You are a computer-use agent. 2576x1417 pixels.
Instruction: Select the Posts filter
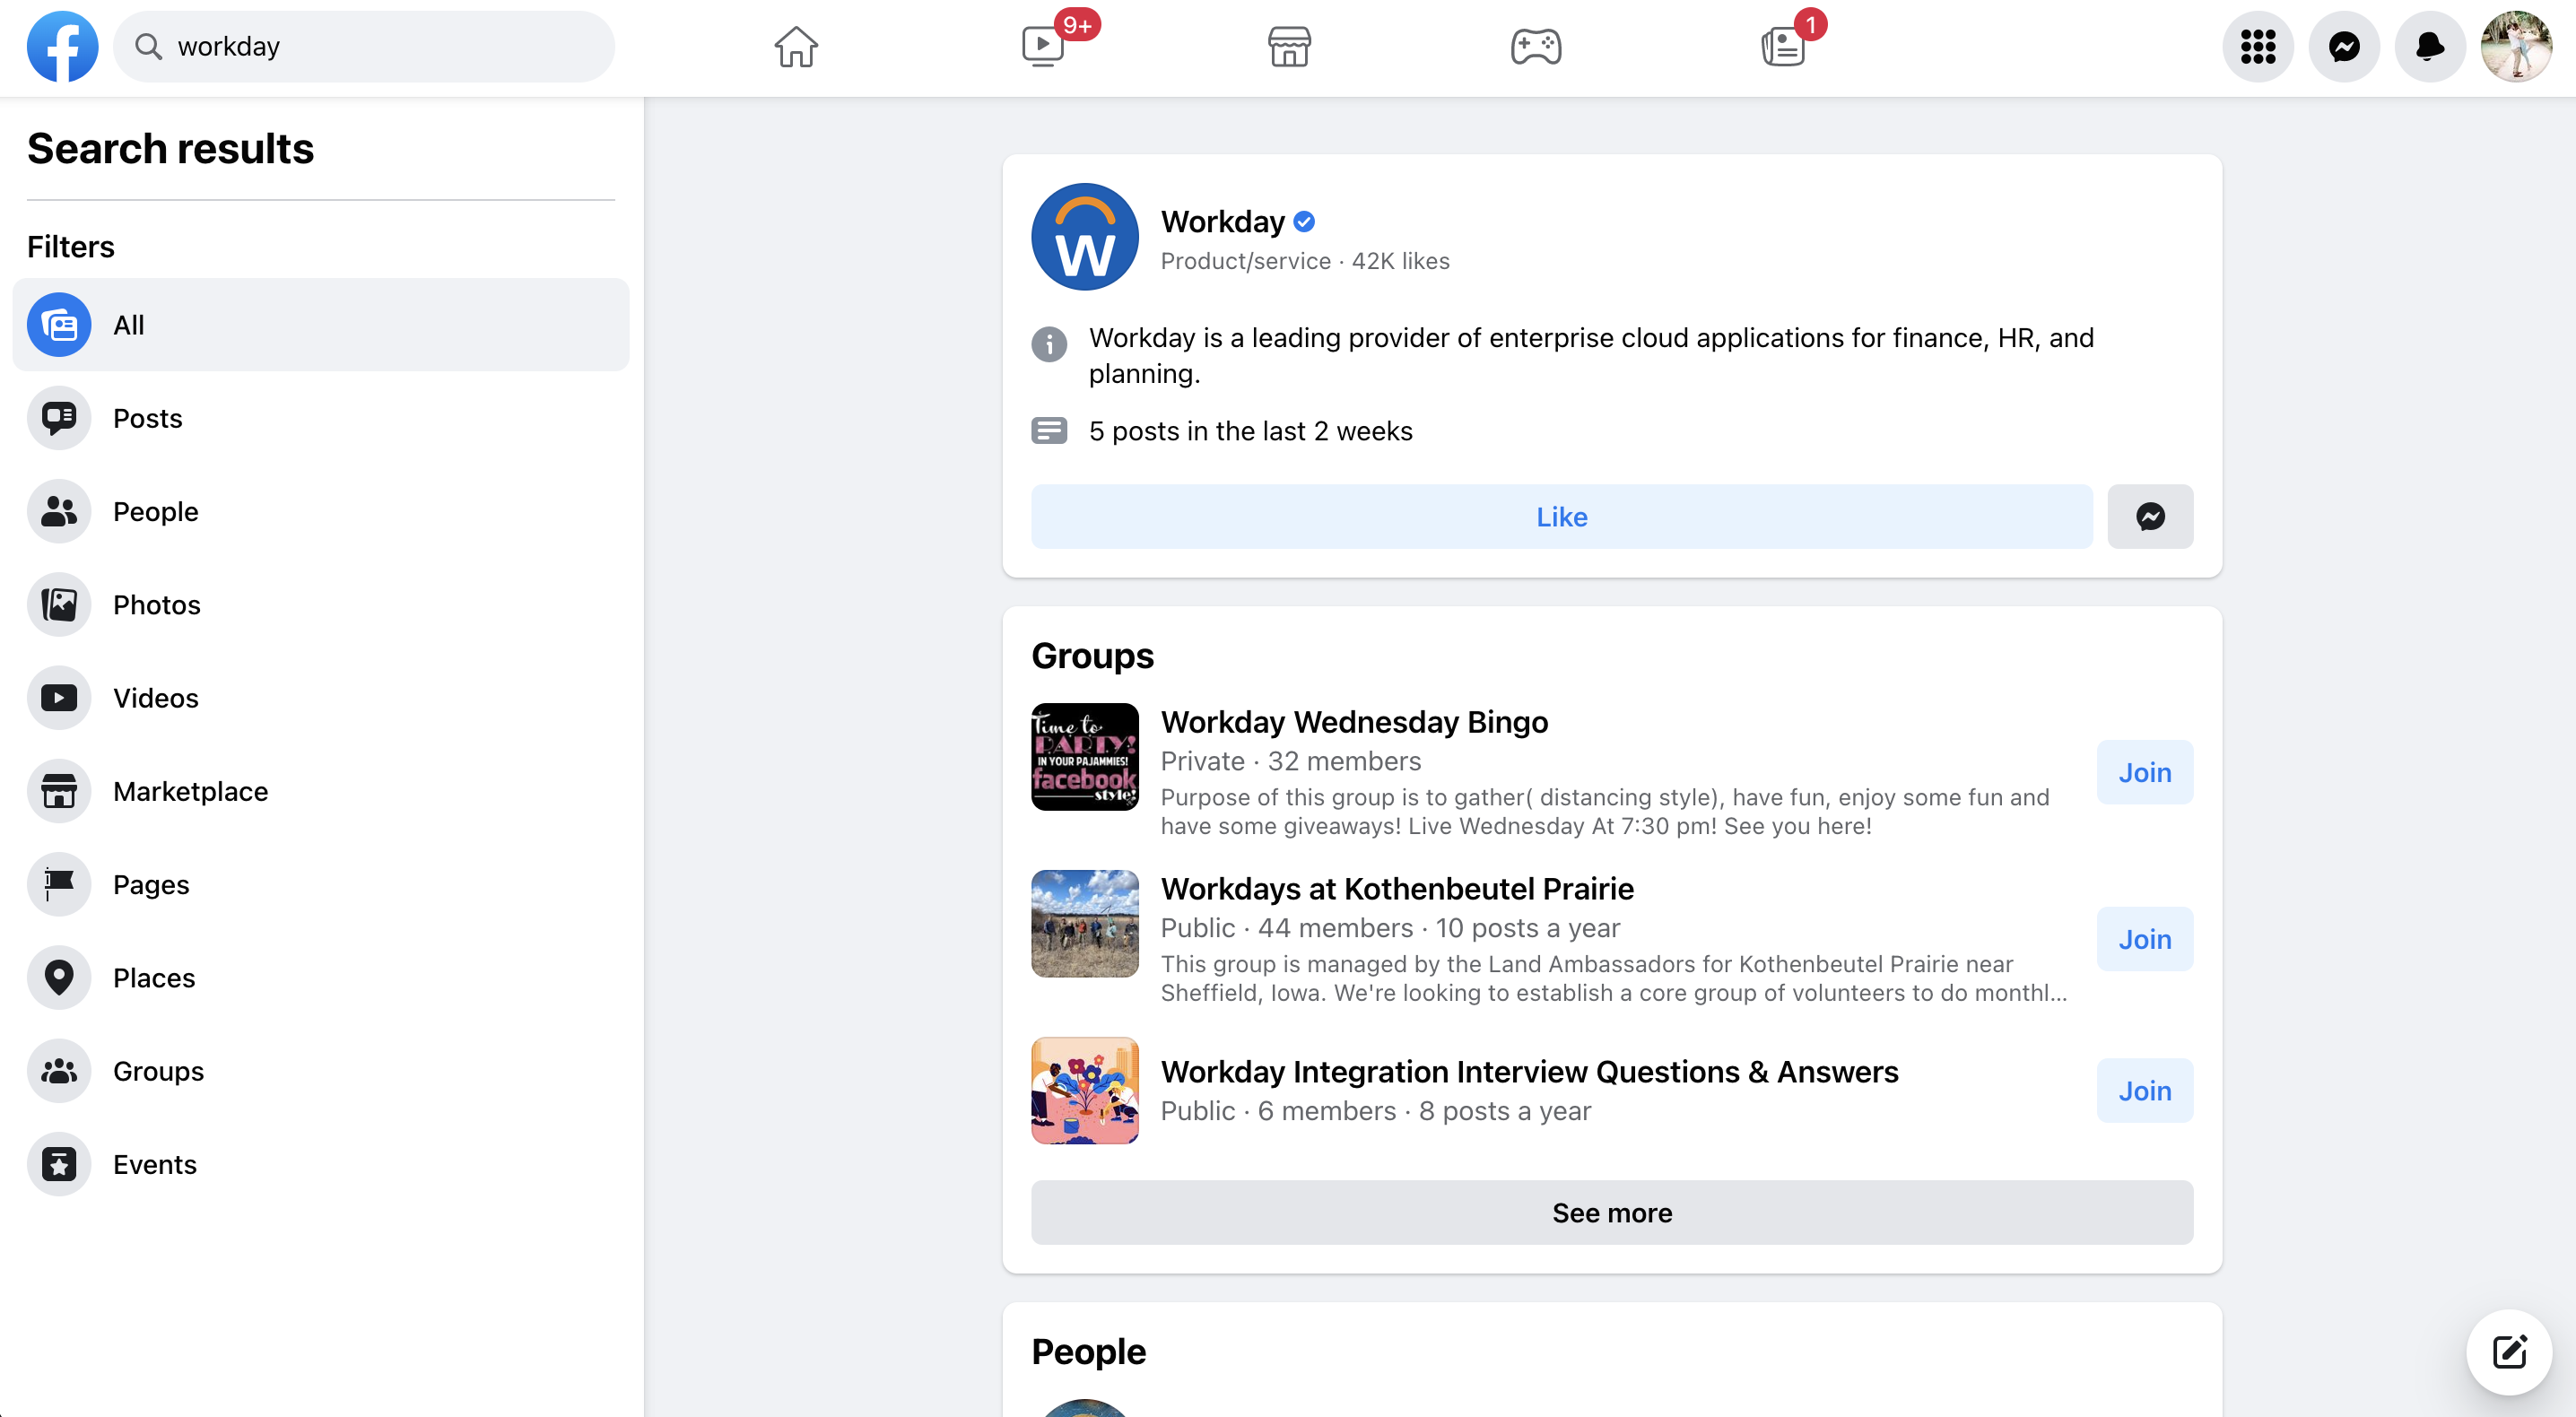[x=147, y=418]
